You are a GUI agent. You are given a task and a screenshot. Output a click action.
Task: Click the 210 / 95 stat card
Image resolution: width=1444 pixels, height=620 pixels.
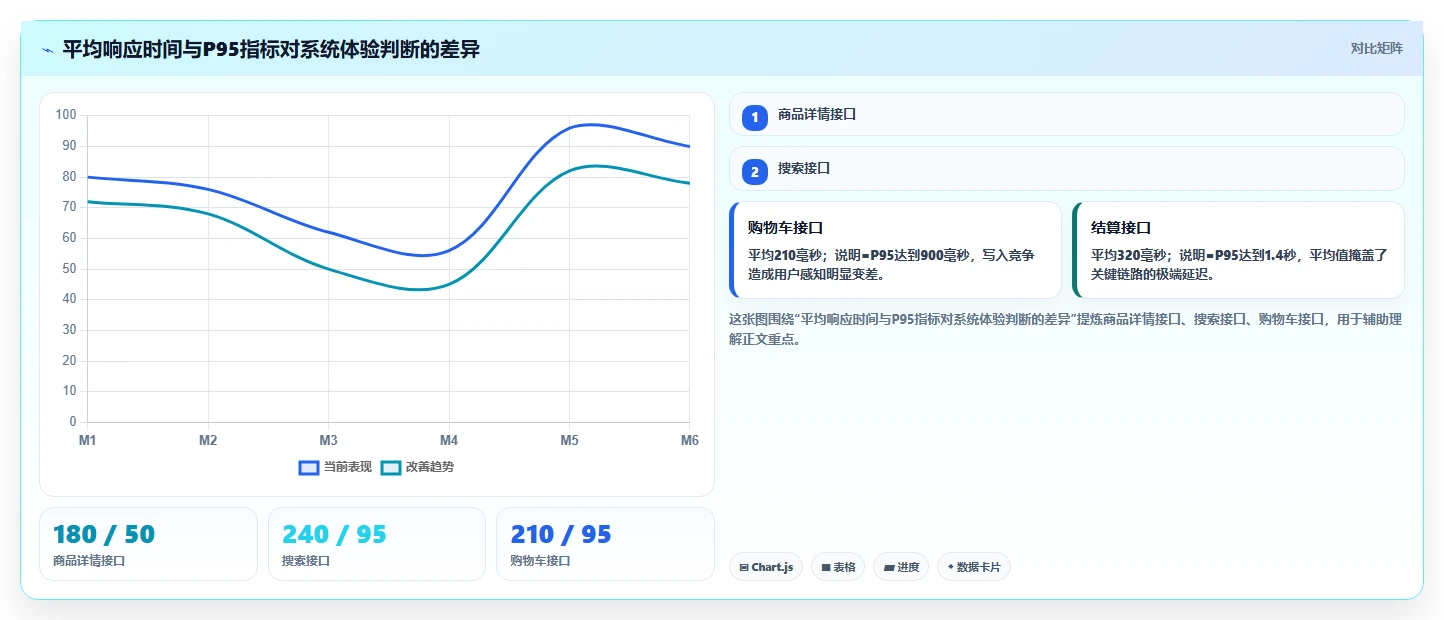[605, 544]
